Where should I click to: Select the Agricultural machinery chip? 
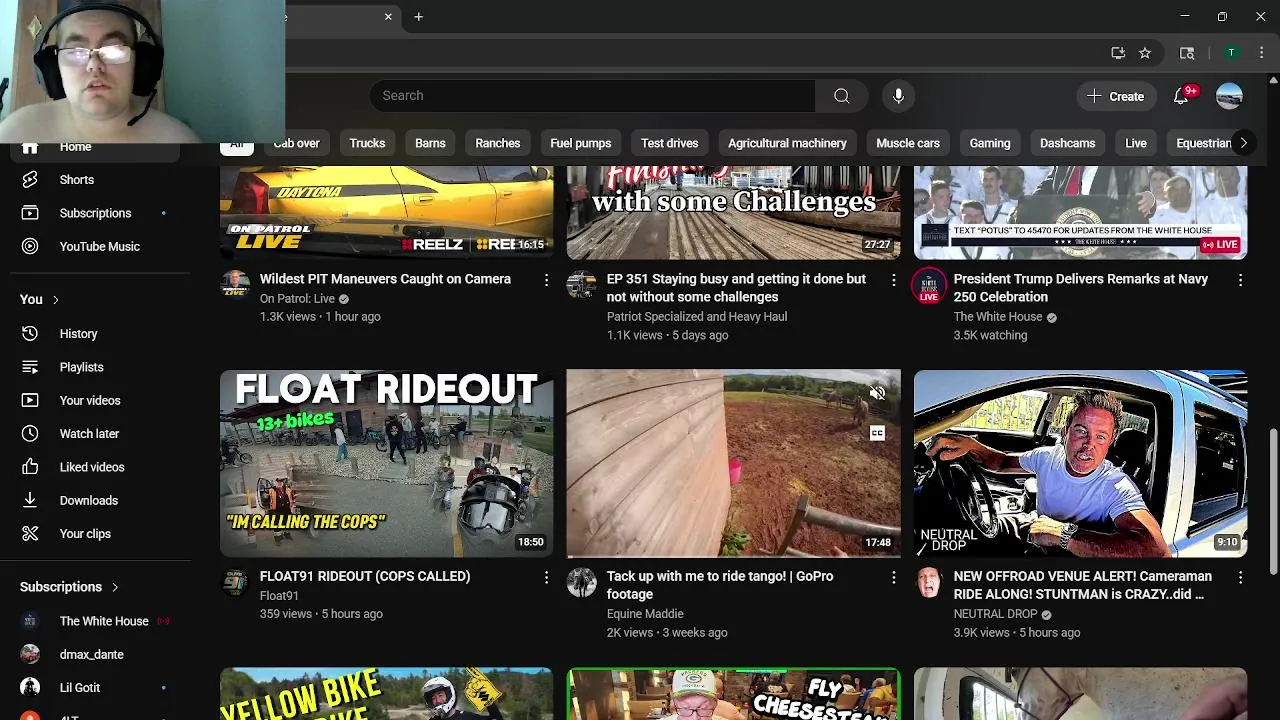pos(787,143)
